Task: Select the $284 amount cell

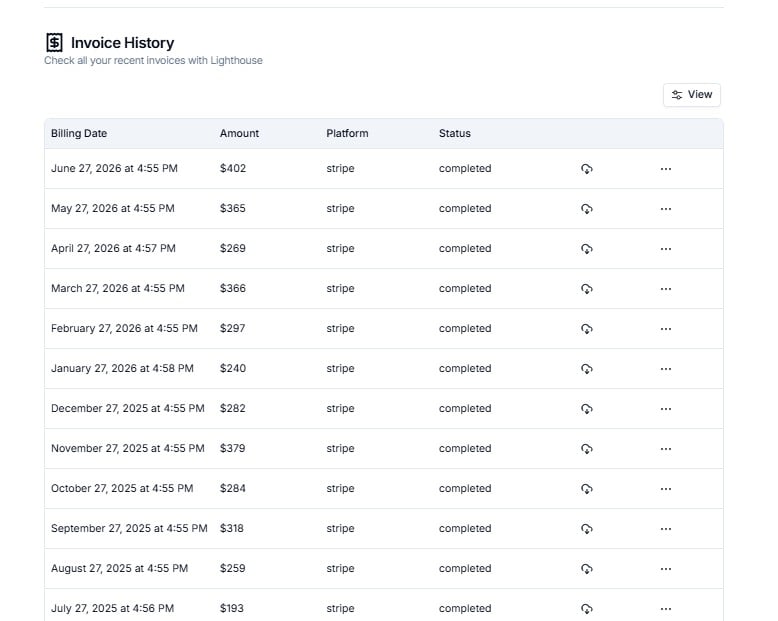Action: point(233,489)
